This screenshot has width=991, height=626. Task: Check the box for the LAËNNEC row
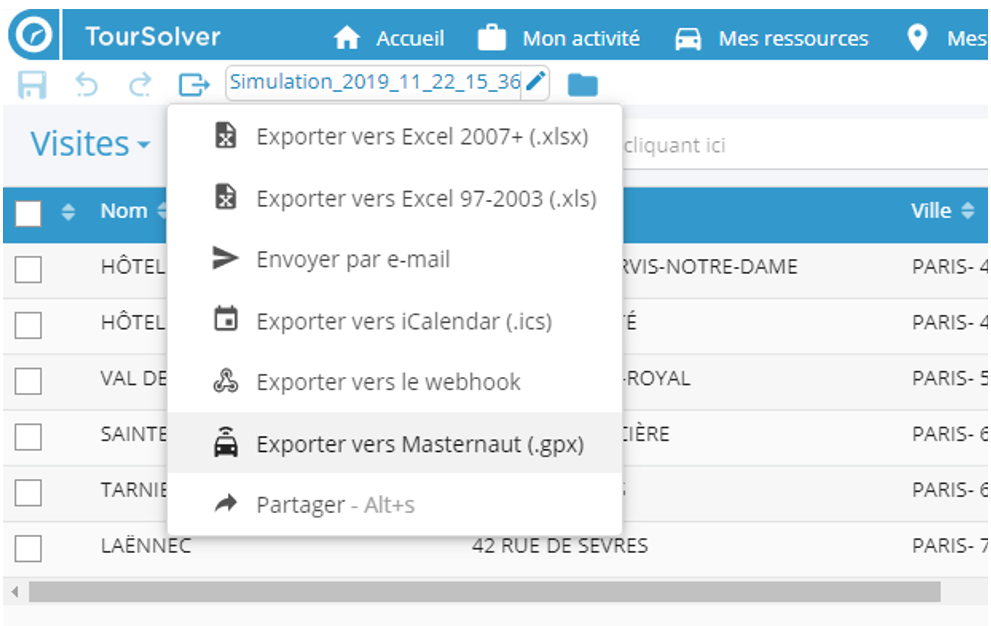pos(28,548)
